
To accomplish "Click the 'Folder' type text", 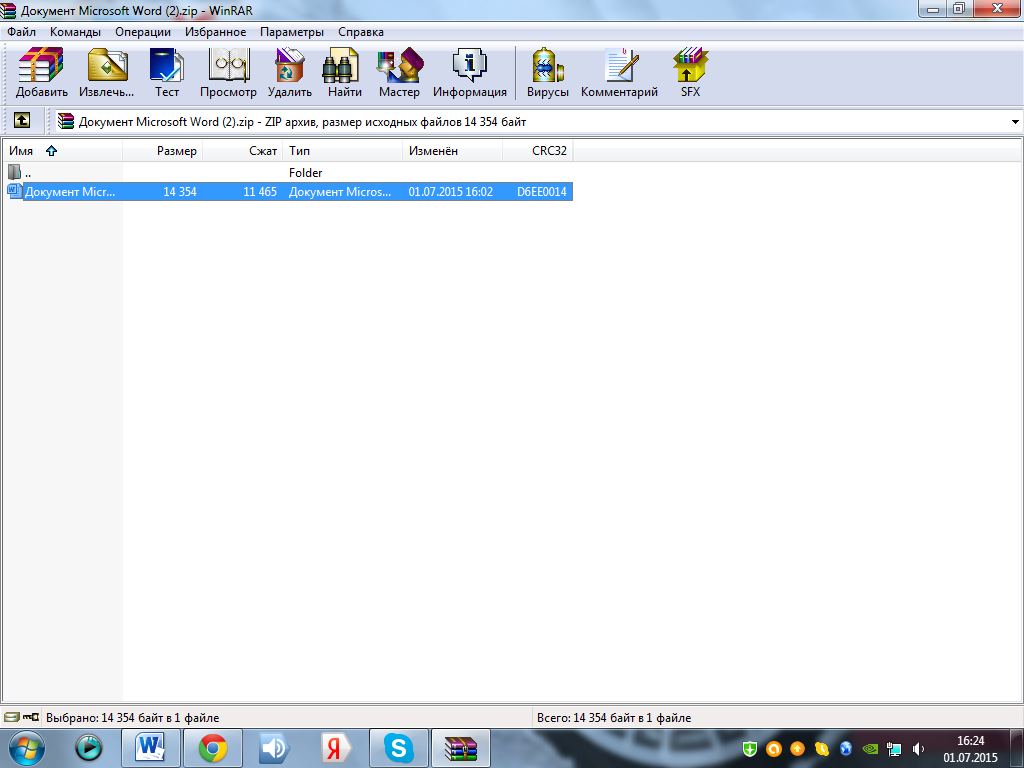I will (306, 173).
